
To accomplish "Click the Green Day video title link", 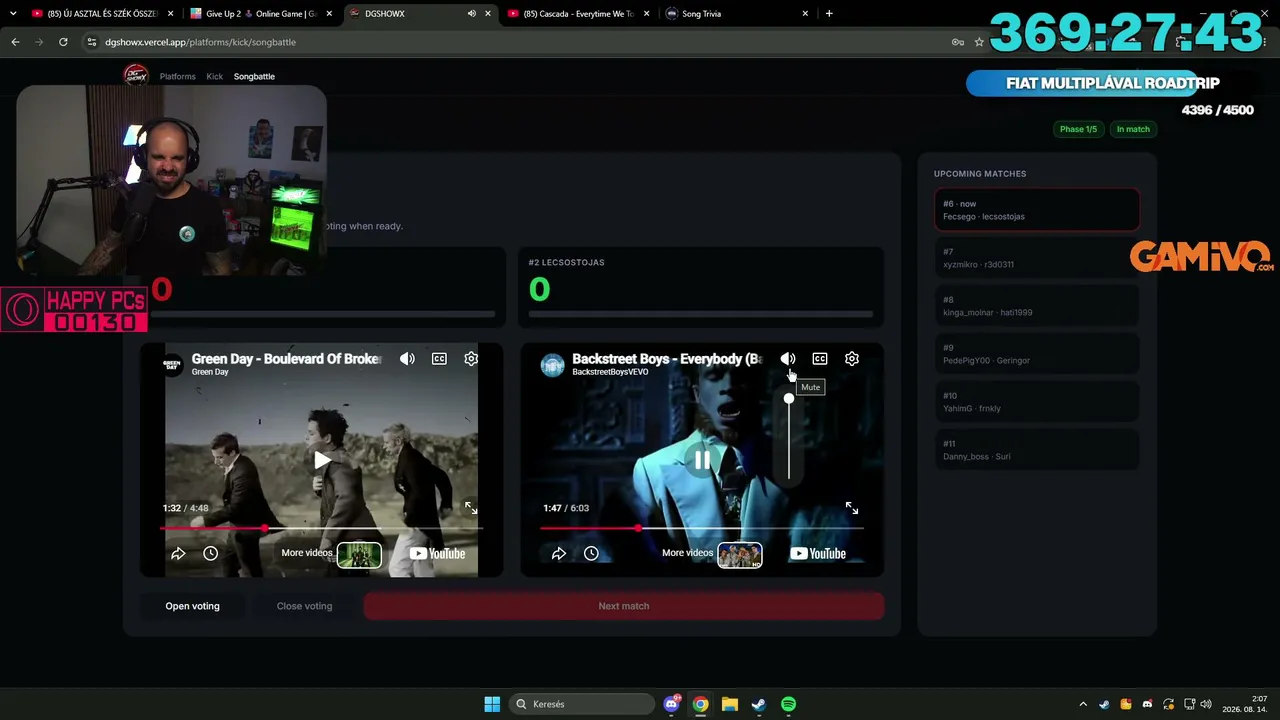I will click(x=287, y=359).
